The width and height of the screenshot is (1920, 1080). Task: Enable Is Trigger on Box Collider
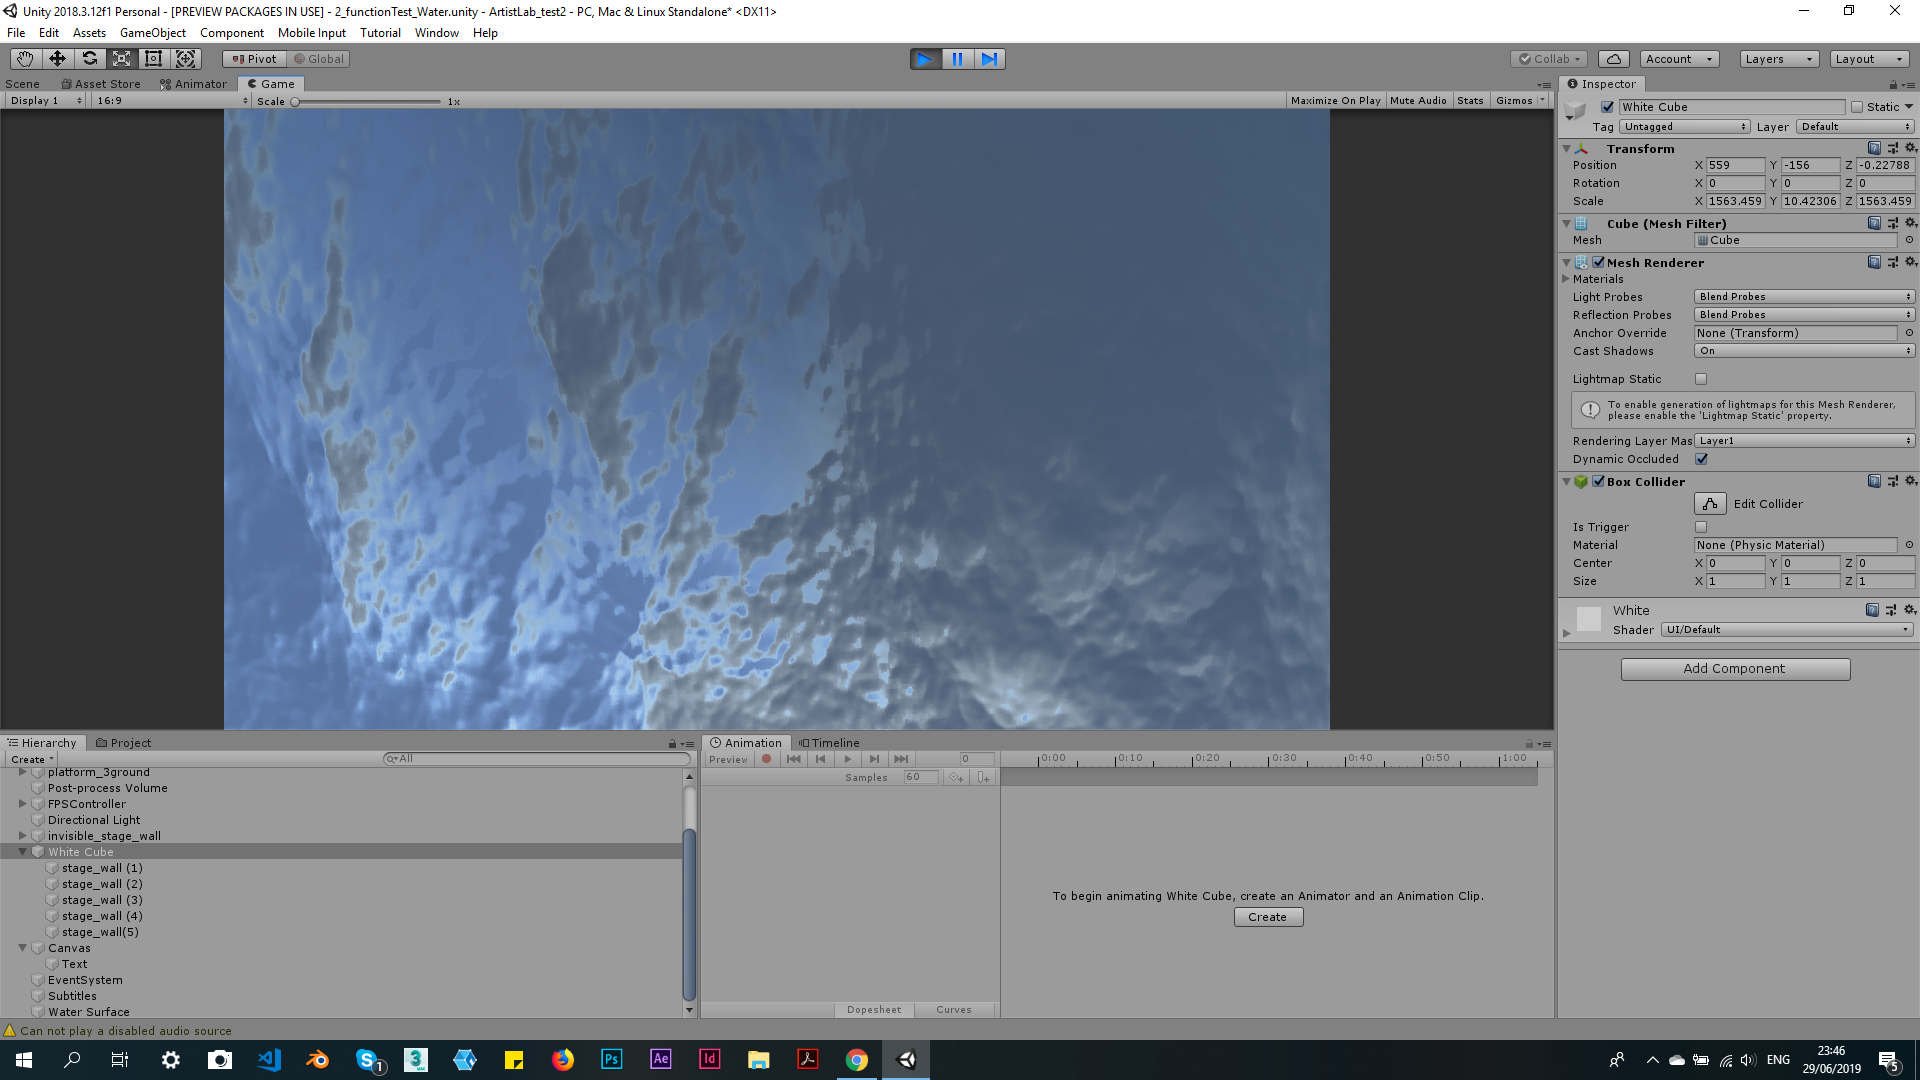click(1701, 527)
